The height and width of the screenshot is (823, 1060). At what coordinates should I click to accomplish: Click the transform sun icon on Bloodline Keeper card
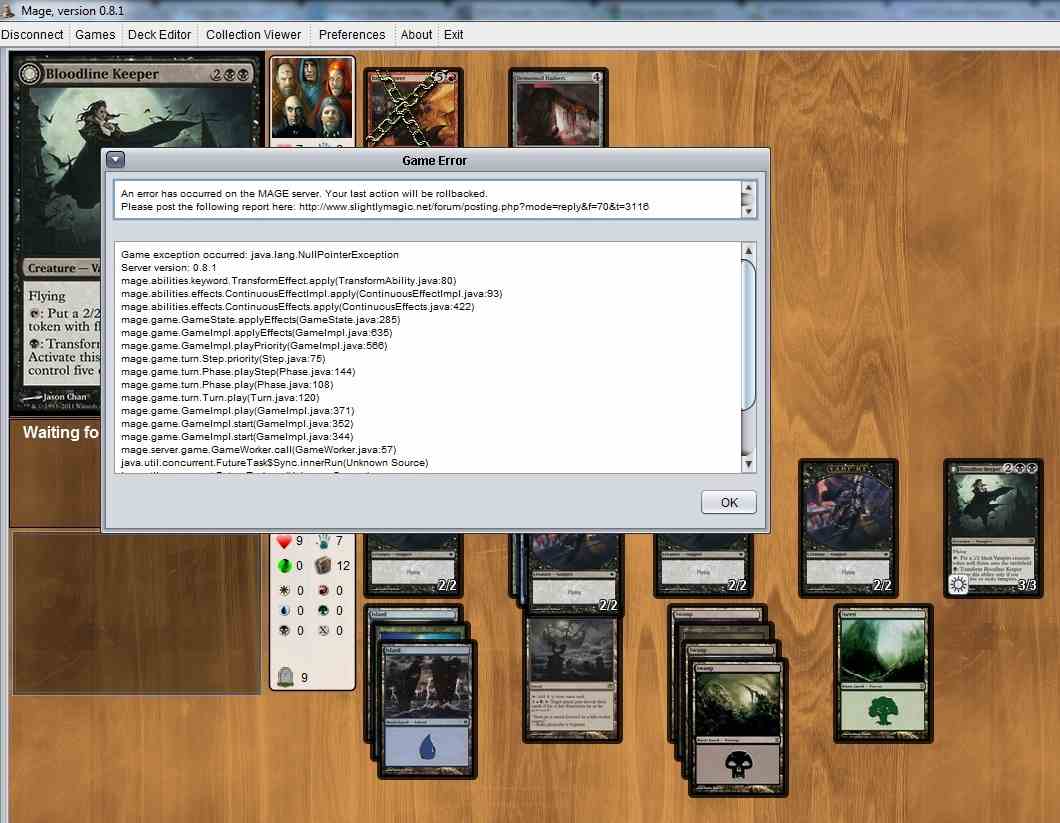click(958, 584)
